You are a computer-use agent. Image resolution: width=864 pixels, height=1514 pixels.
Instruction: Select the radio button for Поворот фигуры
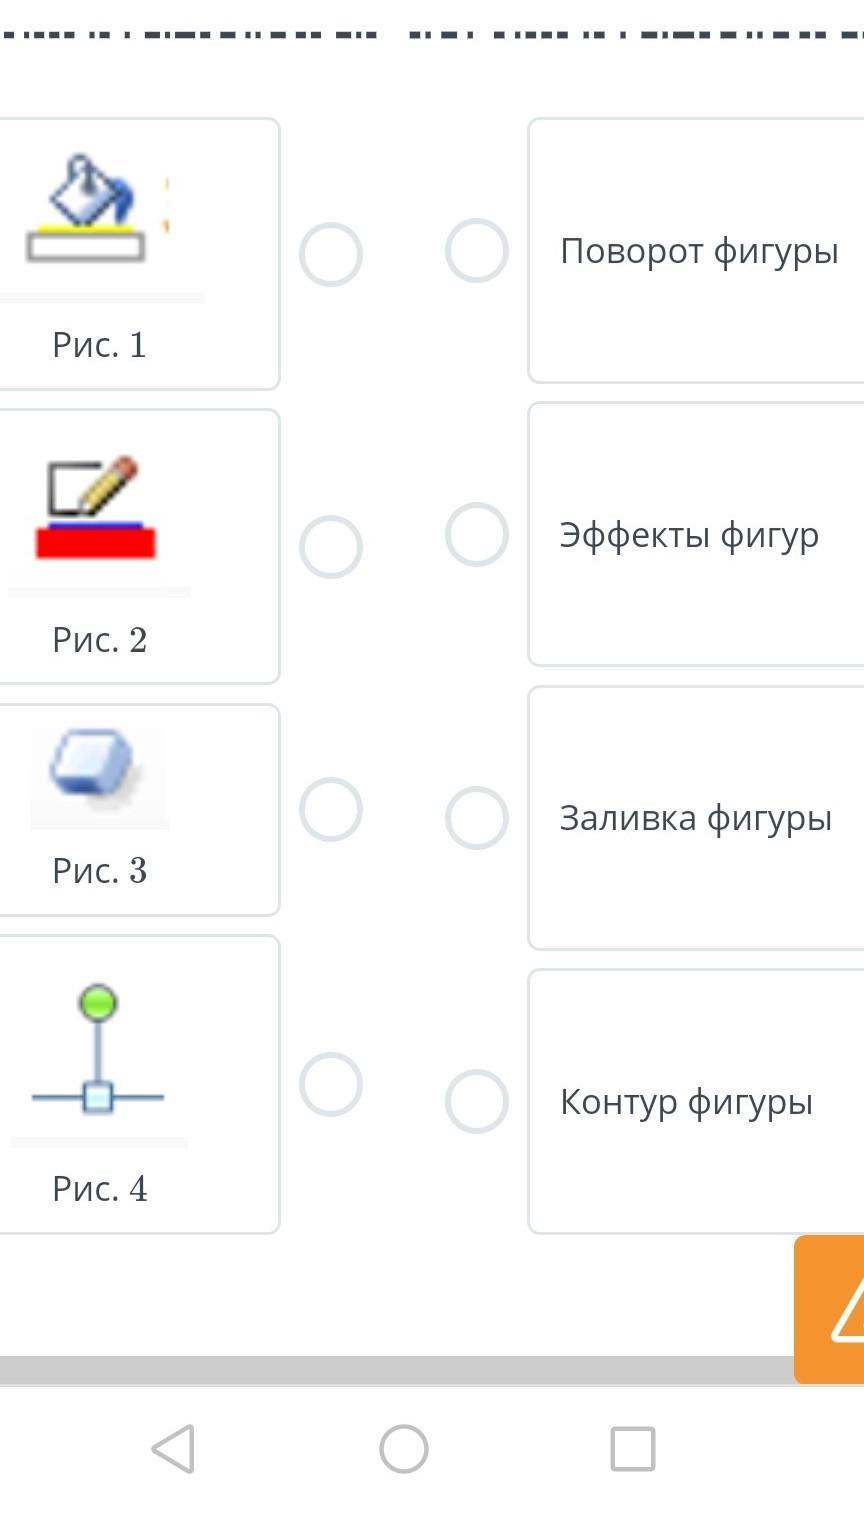[477, 250]
